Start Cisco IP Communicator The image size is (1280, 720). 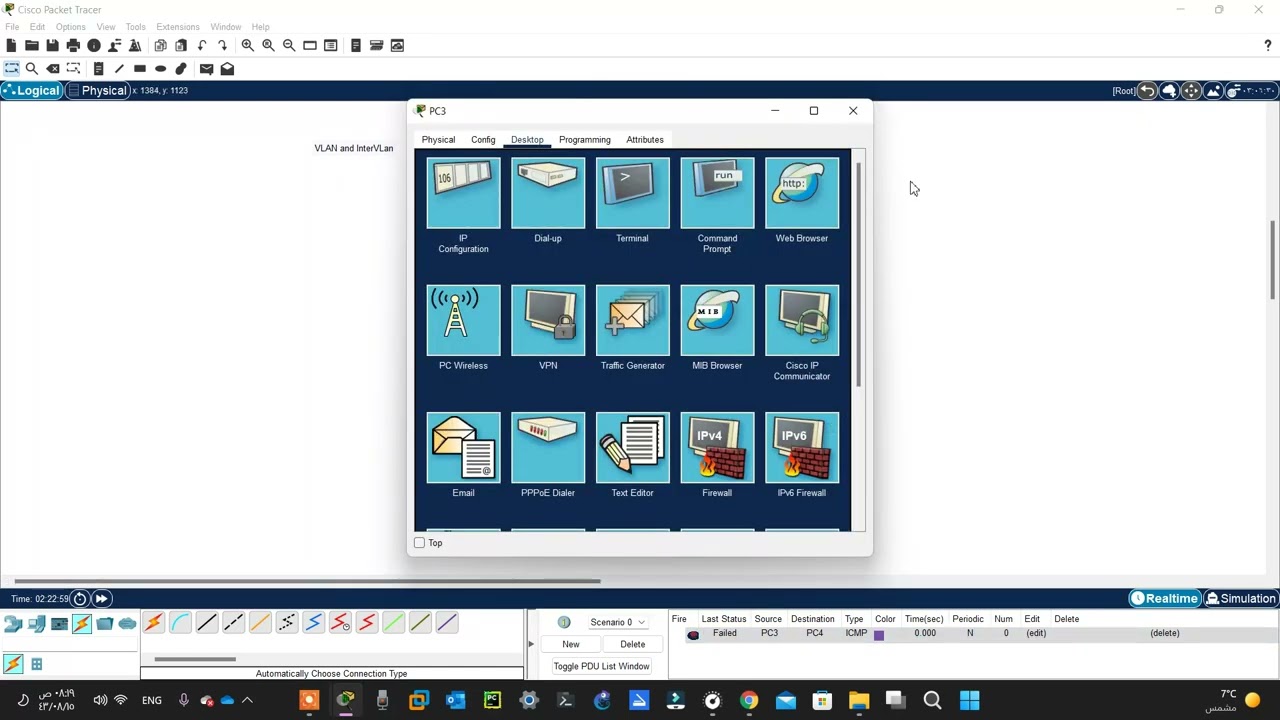802,320
